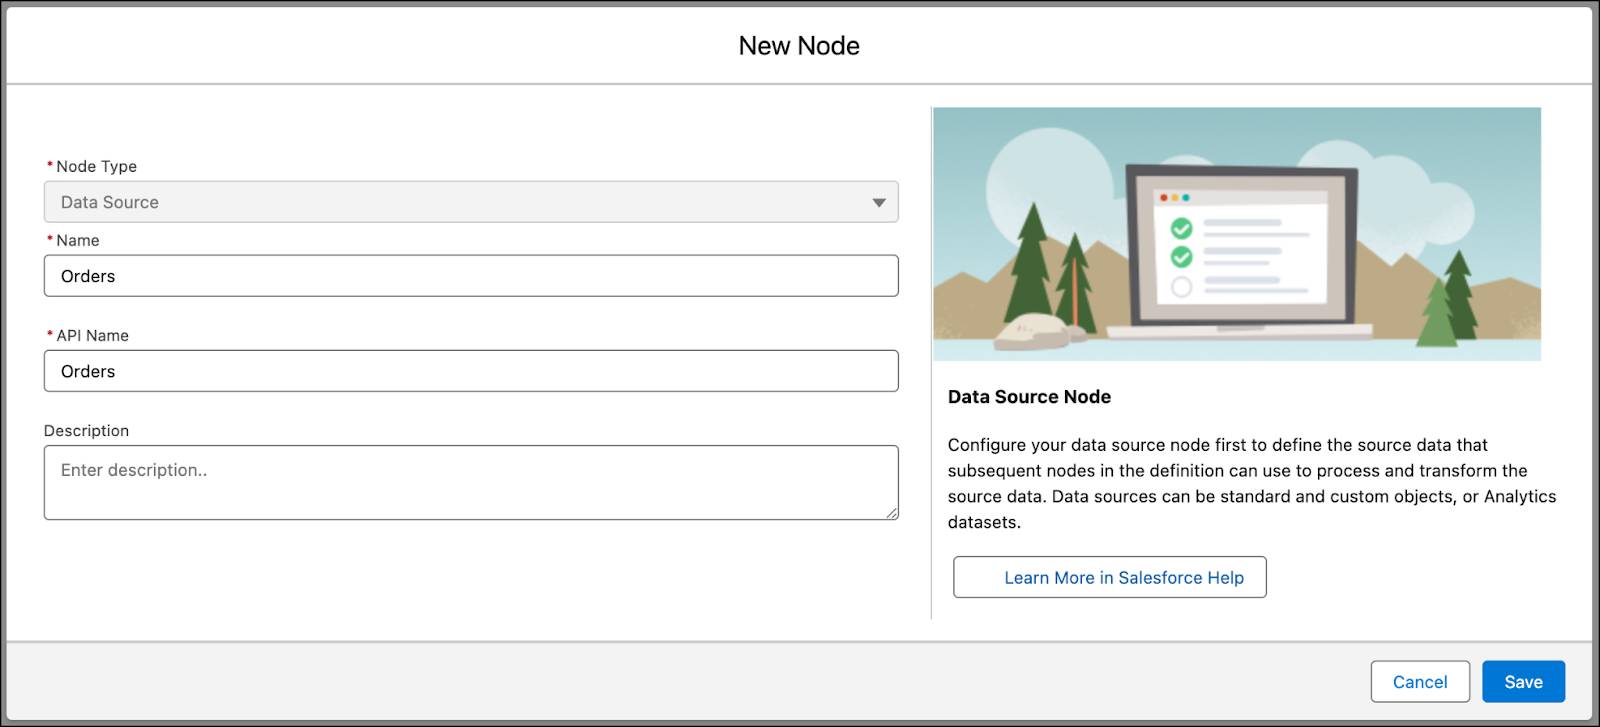Click the API Name field label
1600x727 pixels.
point(92,336)
